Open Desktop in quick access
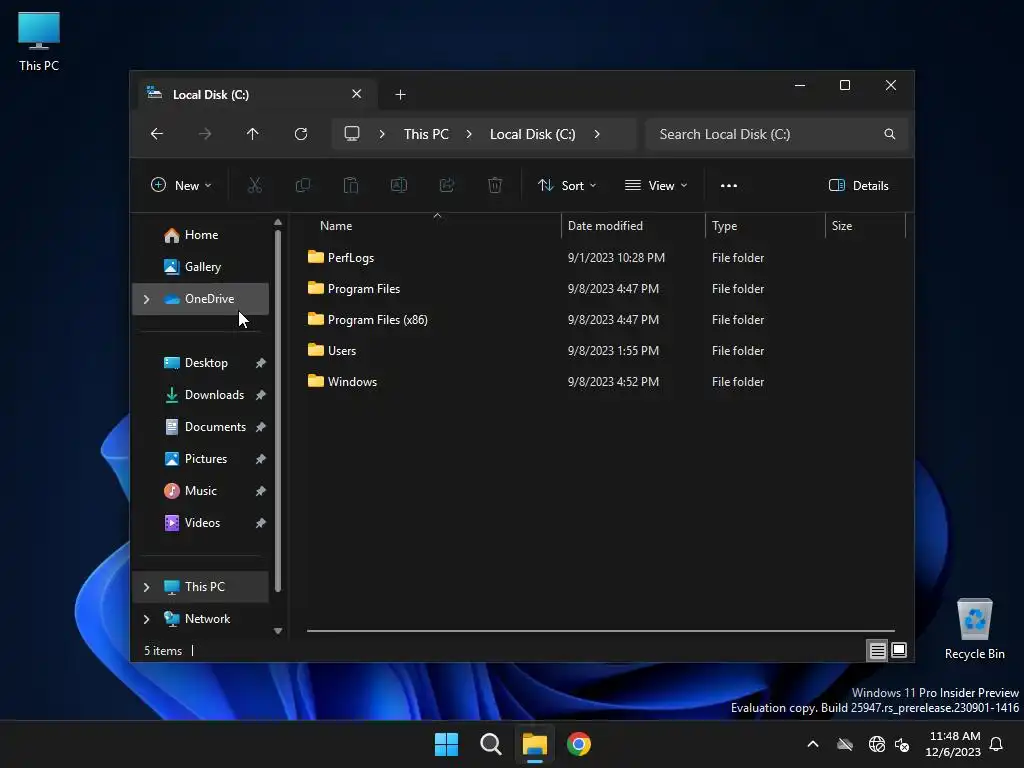The width and height of the screenshot is (1024, 768). [200, 363]
